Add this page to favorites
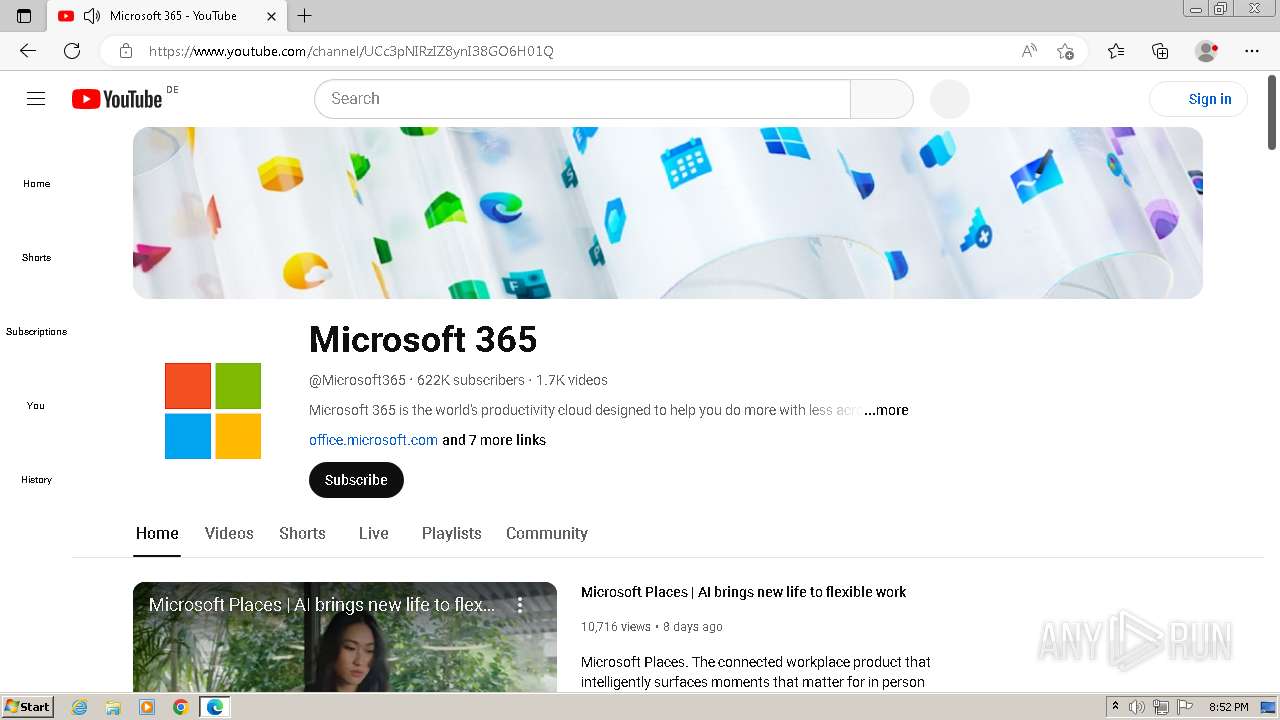Screen dimensions: 1280x720 pos(1065,51)
